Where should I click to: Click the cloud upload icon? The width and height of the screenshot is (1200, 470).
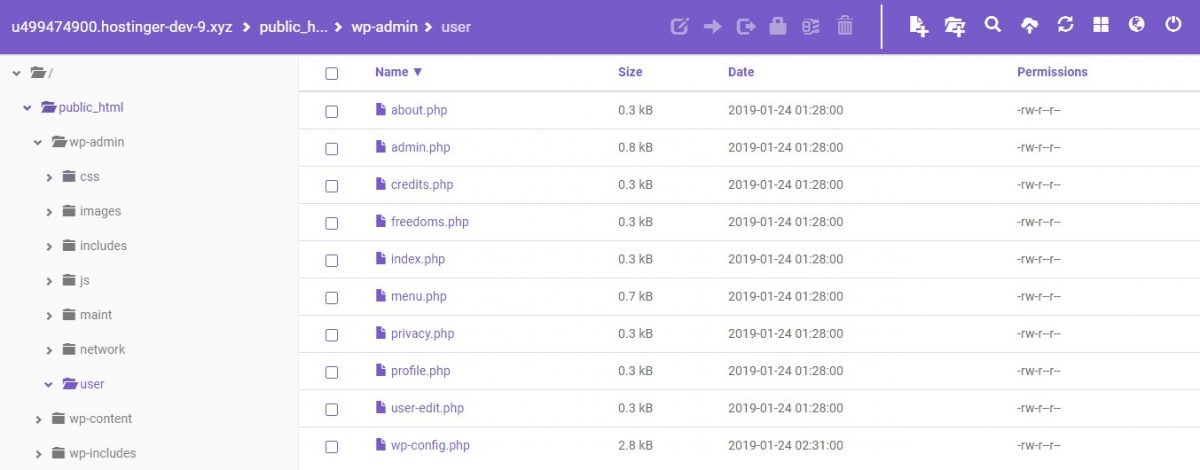click(x=1029, y=26)
